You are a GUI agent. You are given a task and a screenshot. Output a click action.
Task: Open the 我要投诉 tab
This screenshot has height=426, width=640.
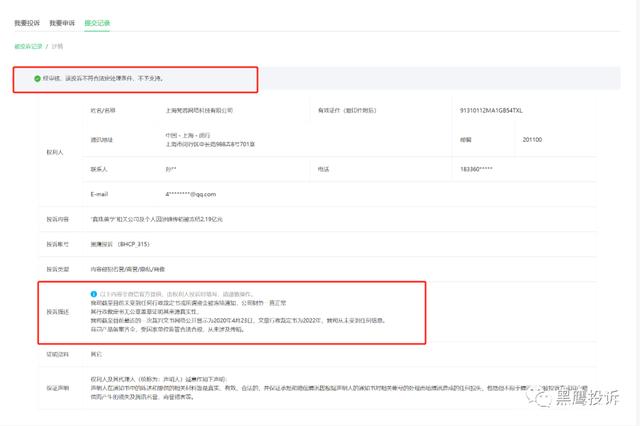click(x=27, y=23)
